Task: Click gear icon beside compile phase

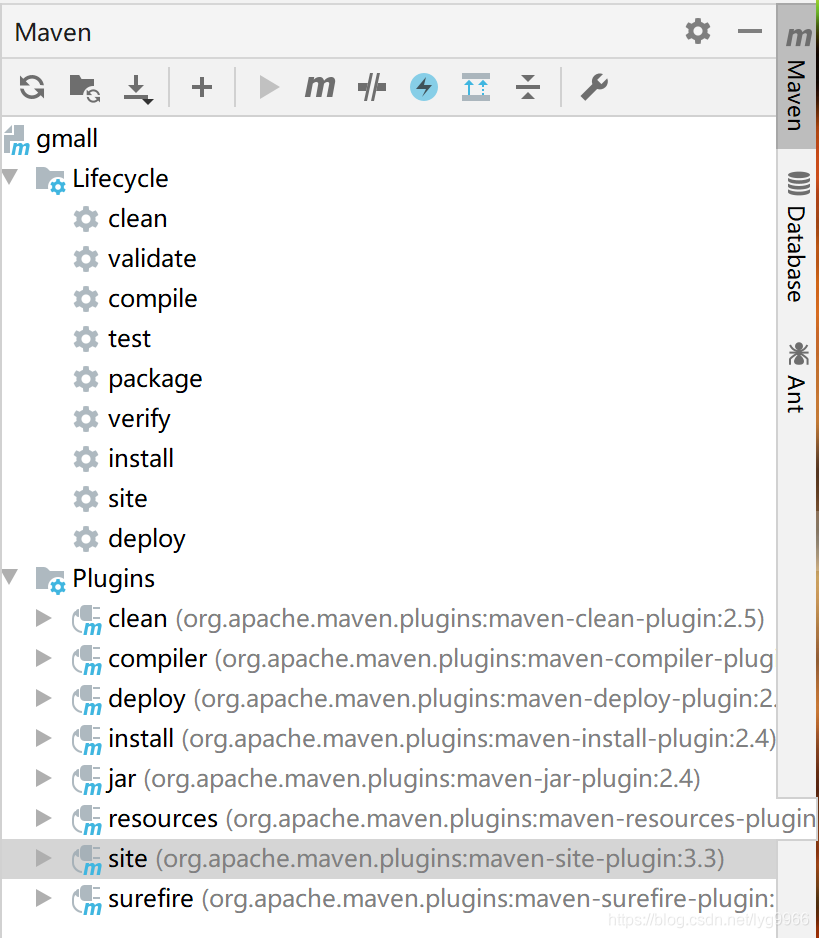Action: 86,299
